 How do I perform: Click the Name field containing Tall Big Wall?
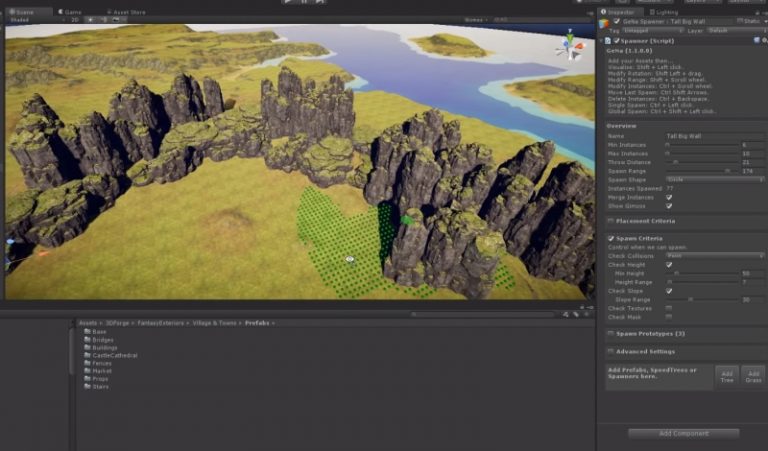715,136
